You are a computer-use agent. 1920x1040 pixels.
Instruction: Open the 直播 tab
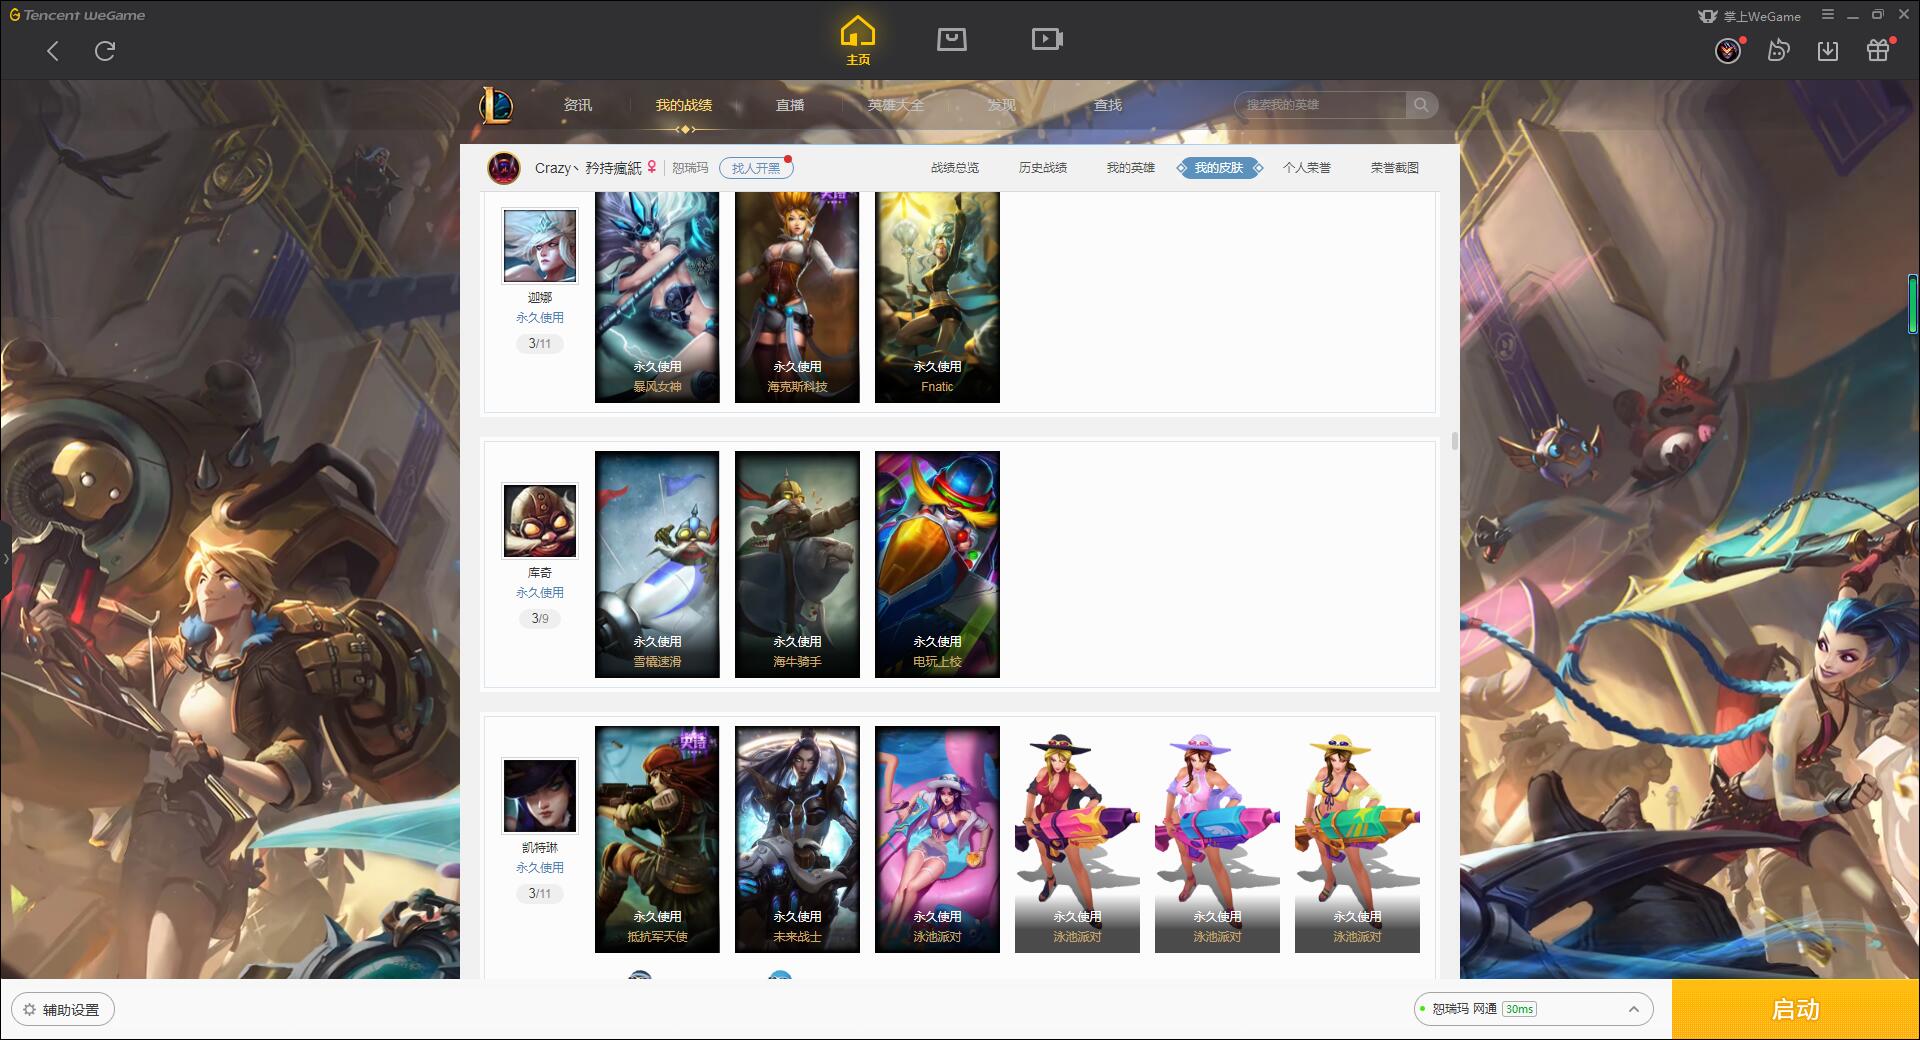pyautogui.click(x=790, y=105)
